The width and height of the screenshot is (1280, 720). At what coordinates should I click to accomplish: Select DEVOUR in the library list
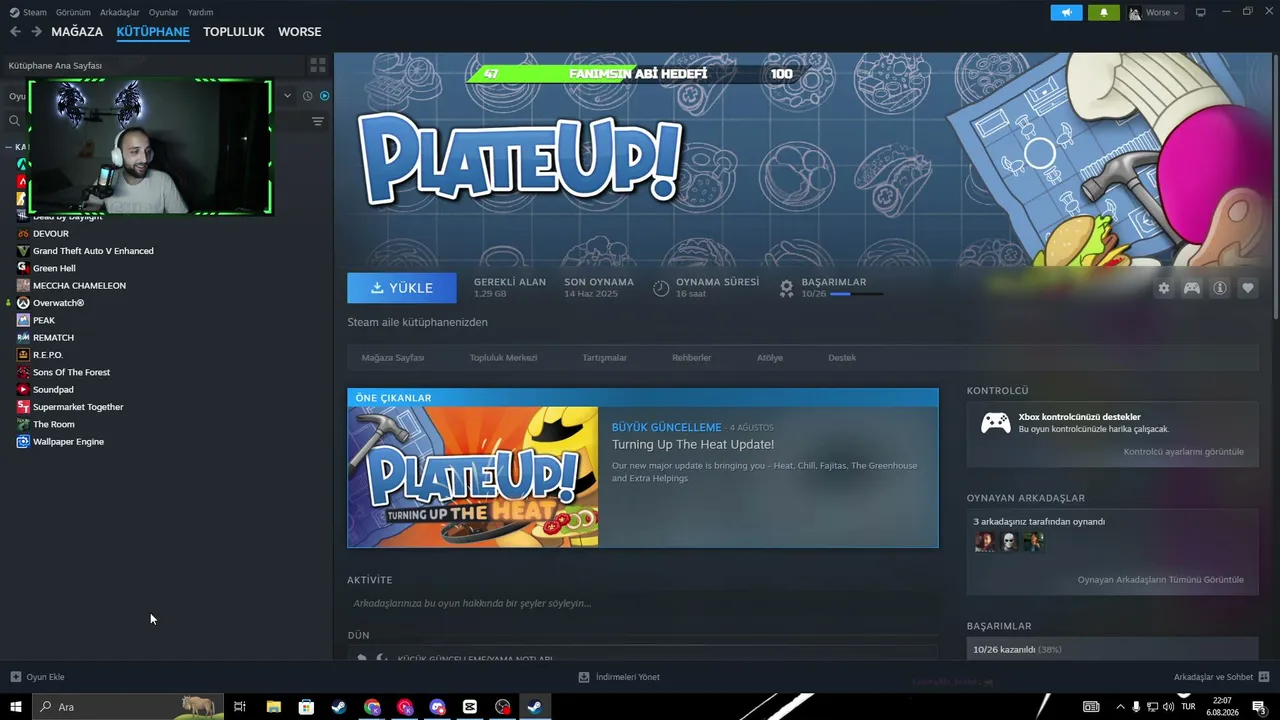coord(51,234)
